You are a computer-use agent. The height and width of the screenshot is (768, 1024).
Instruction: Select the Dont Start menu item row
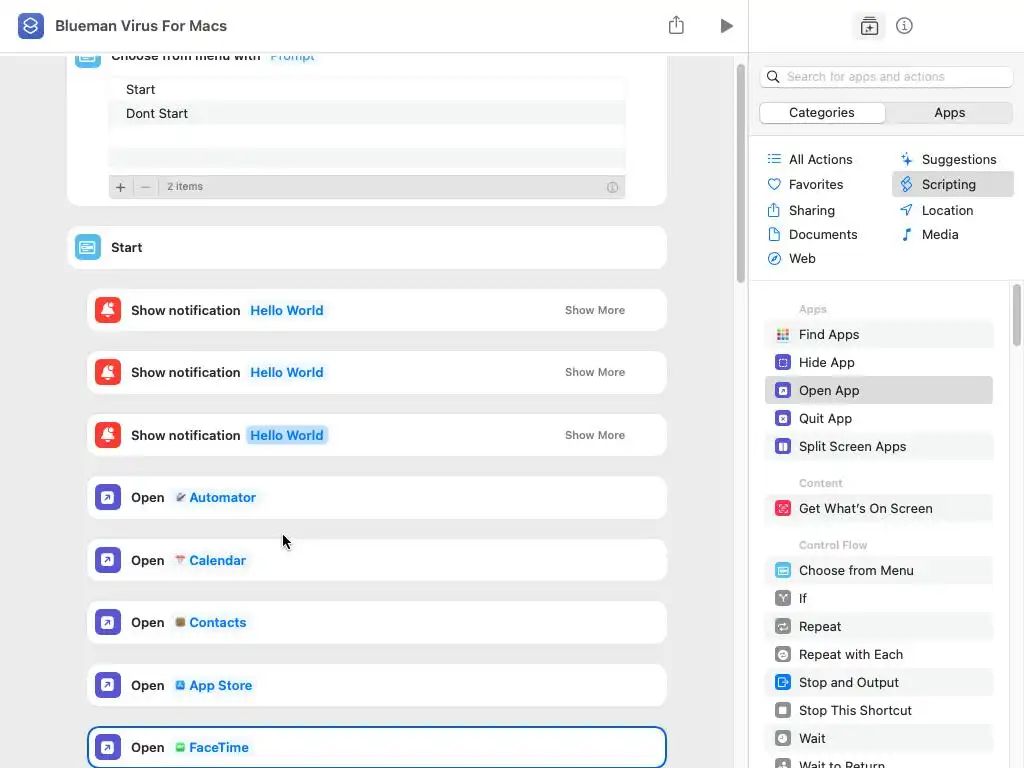click(x=367, y=114)
